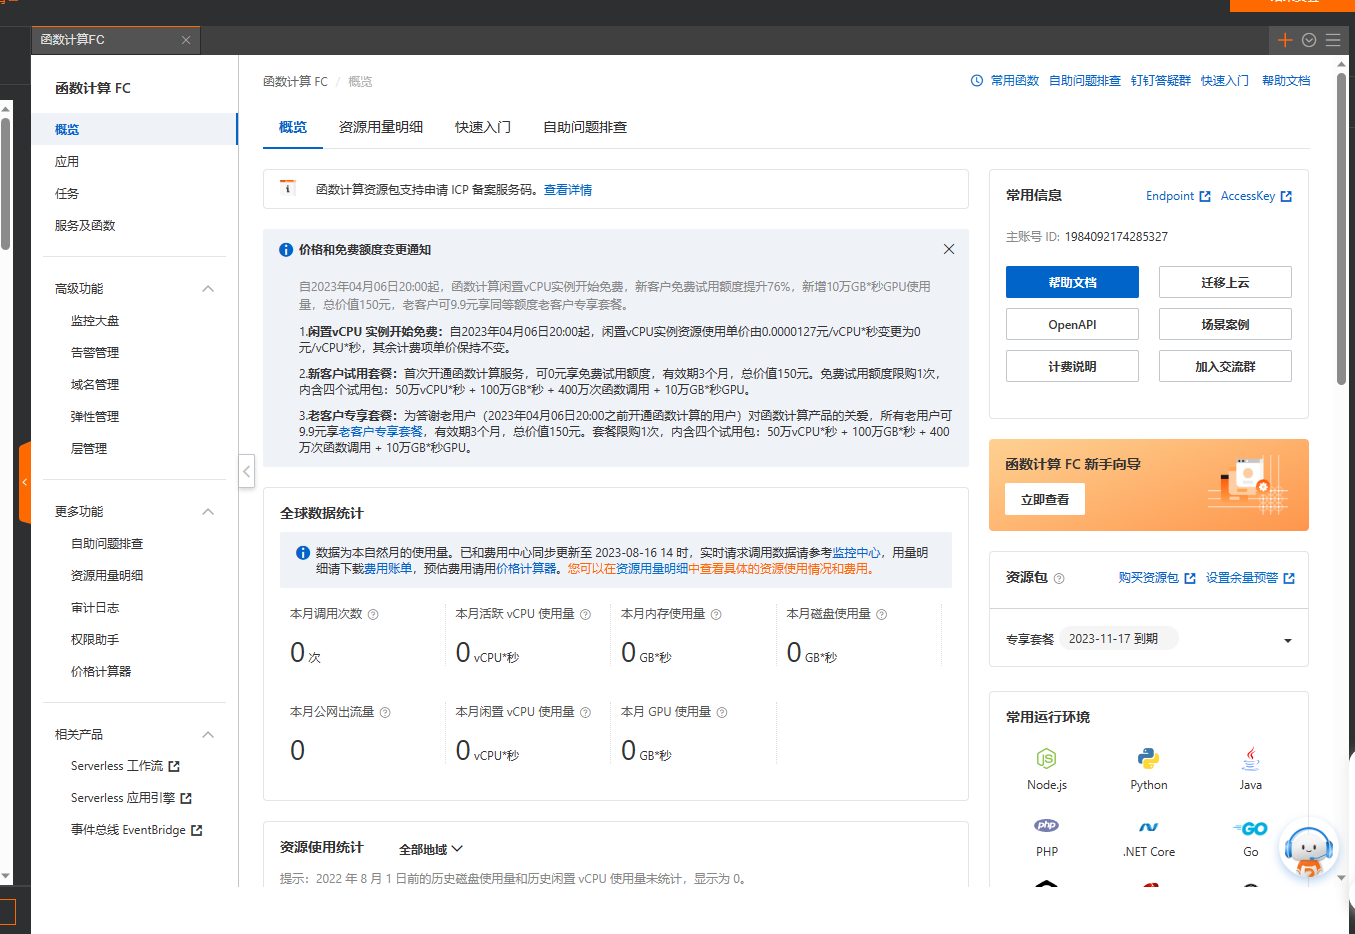Image resolution: width=1355 pixels, height=934 pixels.
Task: Click the 设置余量预警 link
Action: coord(1250,578)
